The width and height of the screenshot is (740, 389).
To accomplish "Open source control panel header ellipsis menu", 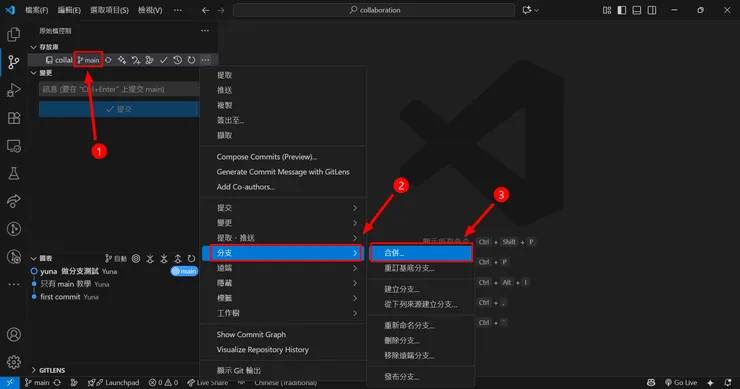I will (205, 31).
